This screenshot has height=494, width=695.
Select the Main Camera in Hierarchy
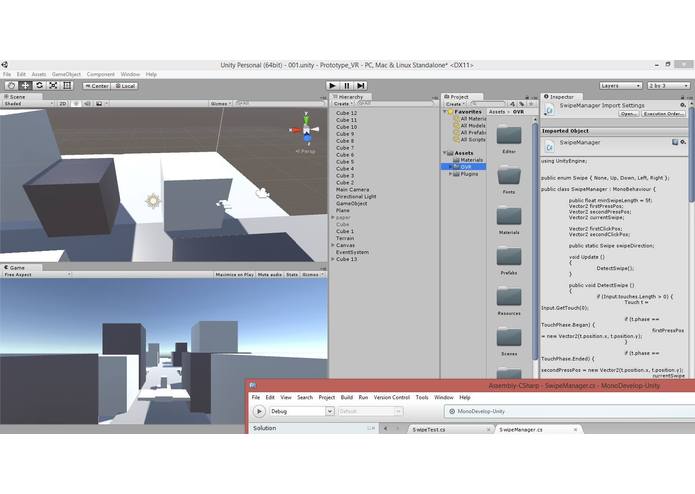352,190
